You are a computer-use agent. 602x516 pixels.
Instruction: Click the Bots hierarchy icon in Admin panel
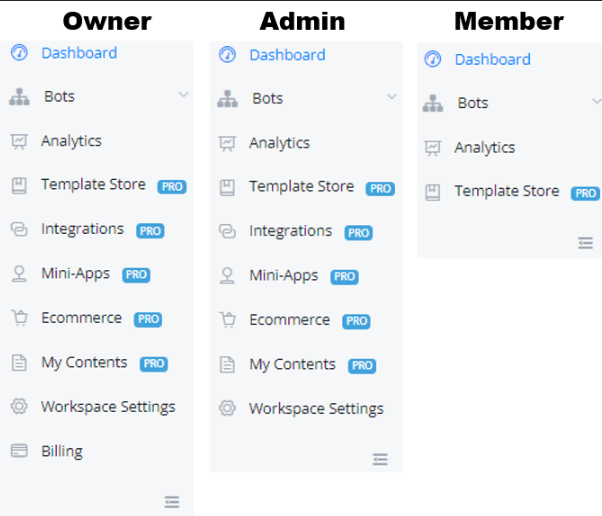(x=227, y=99)
